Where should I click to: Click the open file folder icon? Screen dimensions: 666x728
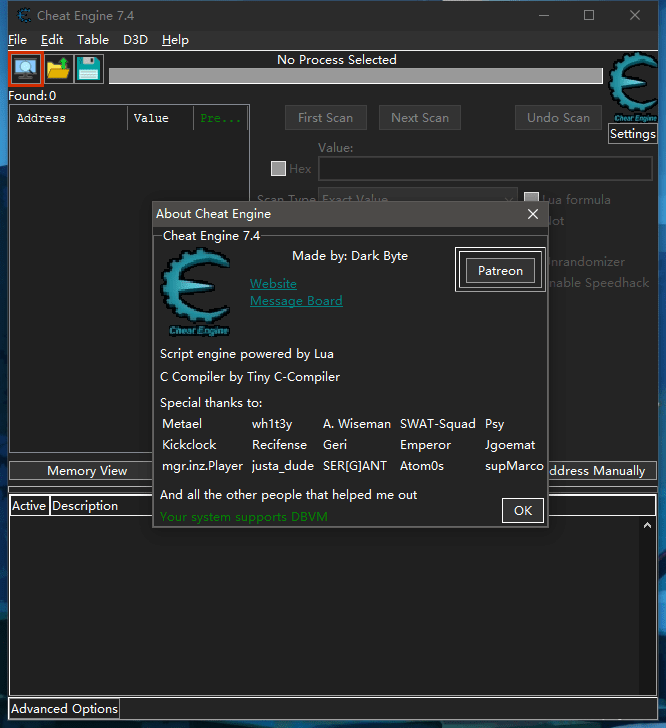pyautogui.click(x=58, y=69)
